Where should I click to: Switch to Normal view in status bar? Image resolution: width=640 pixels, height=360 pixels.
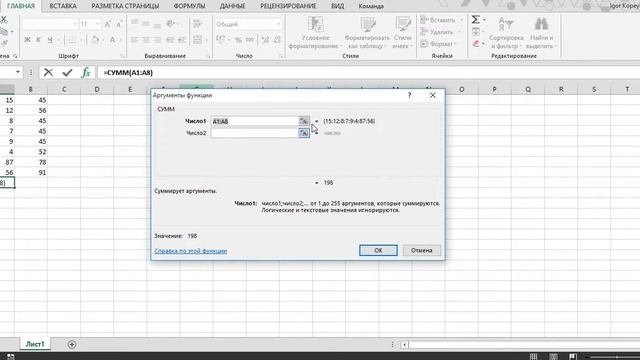pos(533,356)
